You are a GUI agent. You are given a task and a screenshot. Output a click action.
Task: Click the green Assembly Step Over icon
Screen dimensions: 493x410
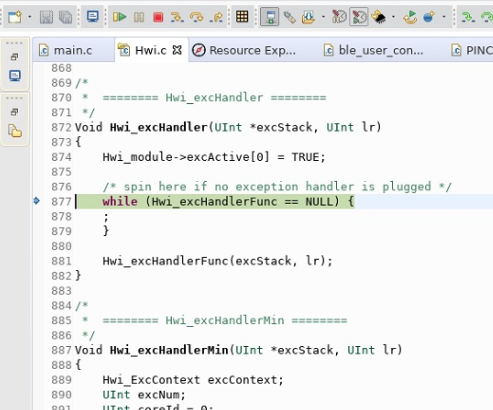click(487, 17)
